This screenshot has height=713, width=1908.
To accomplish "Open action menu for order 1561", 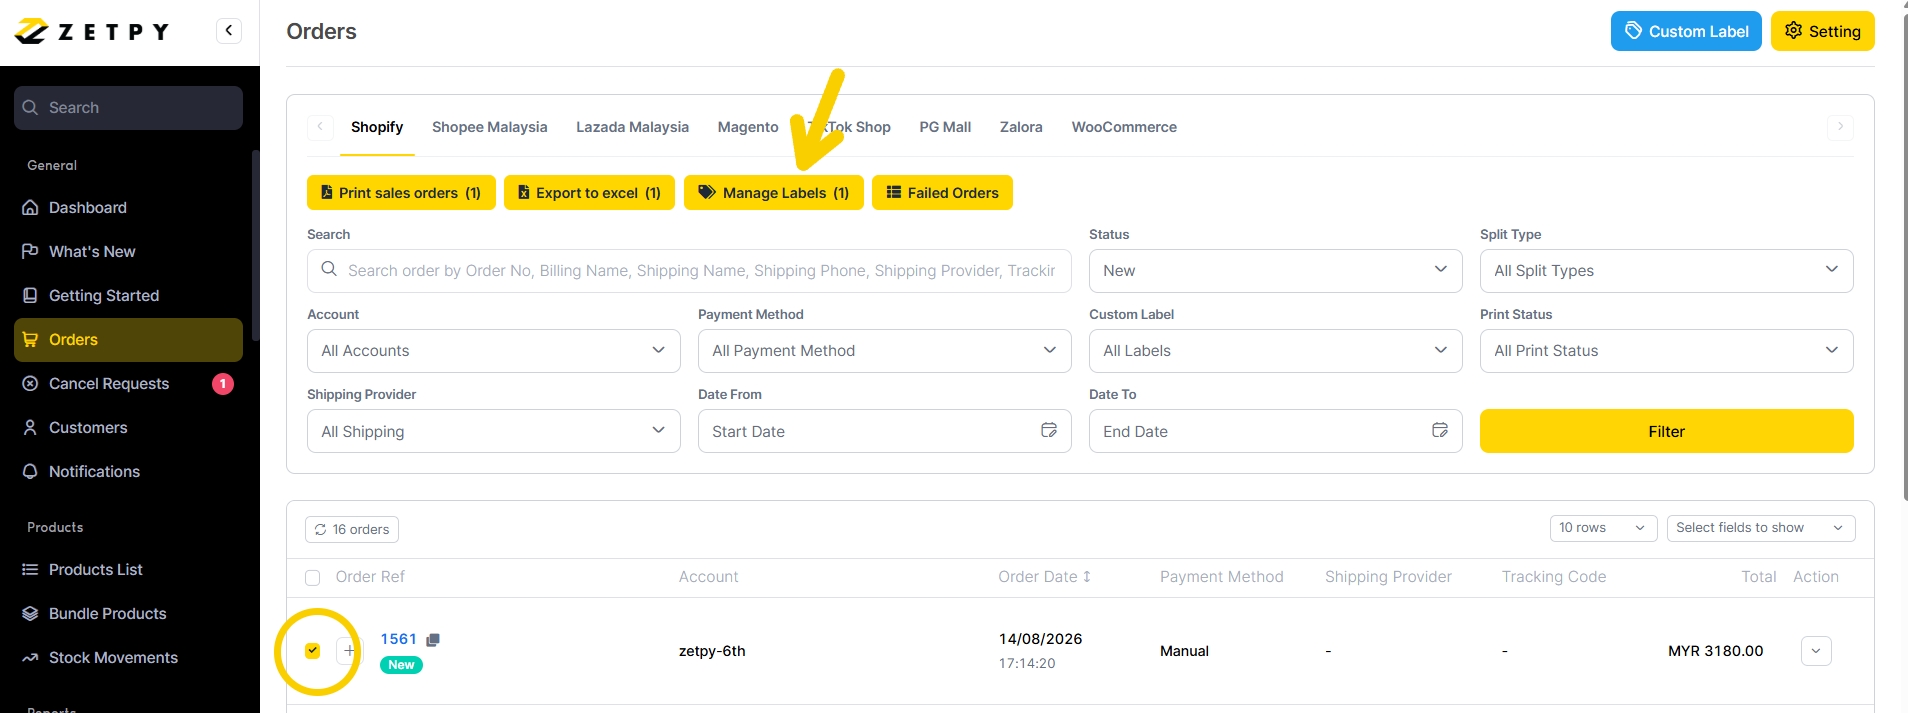I will tap(1816, 651).
